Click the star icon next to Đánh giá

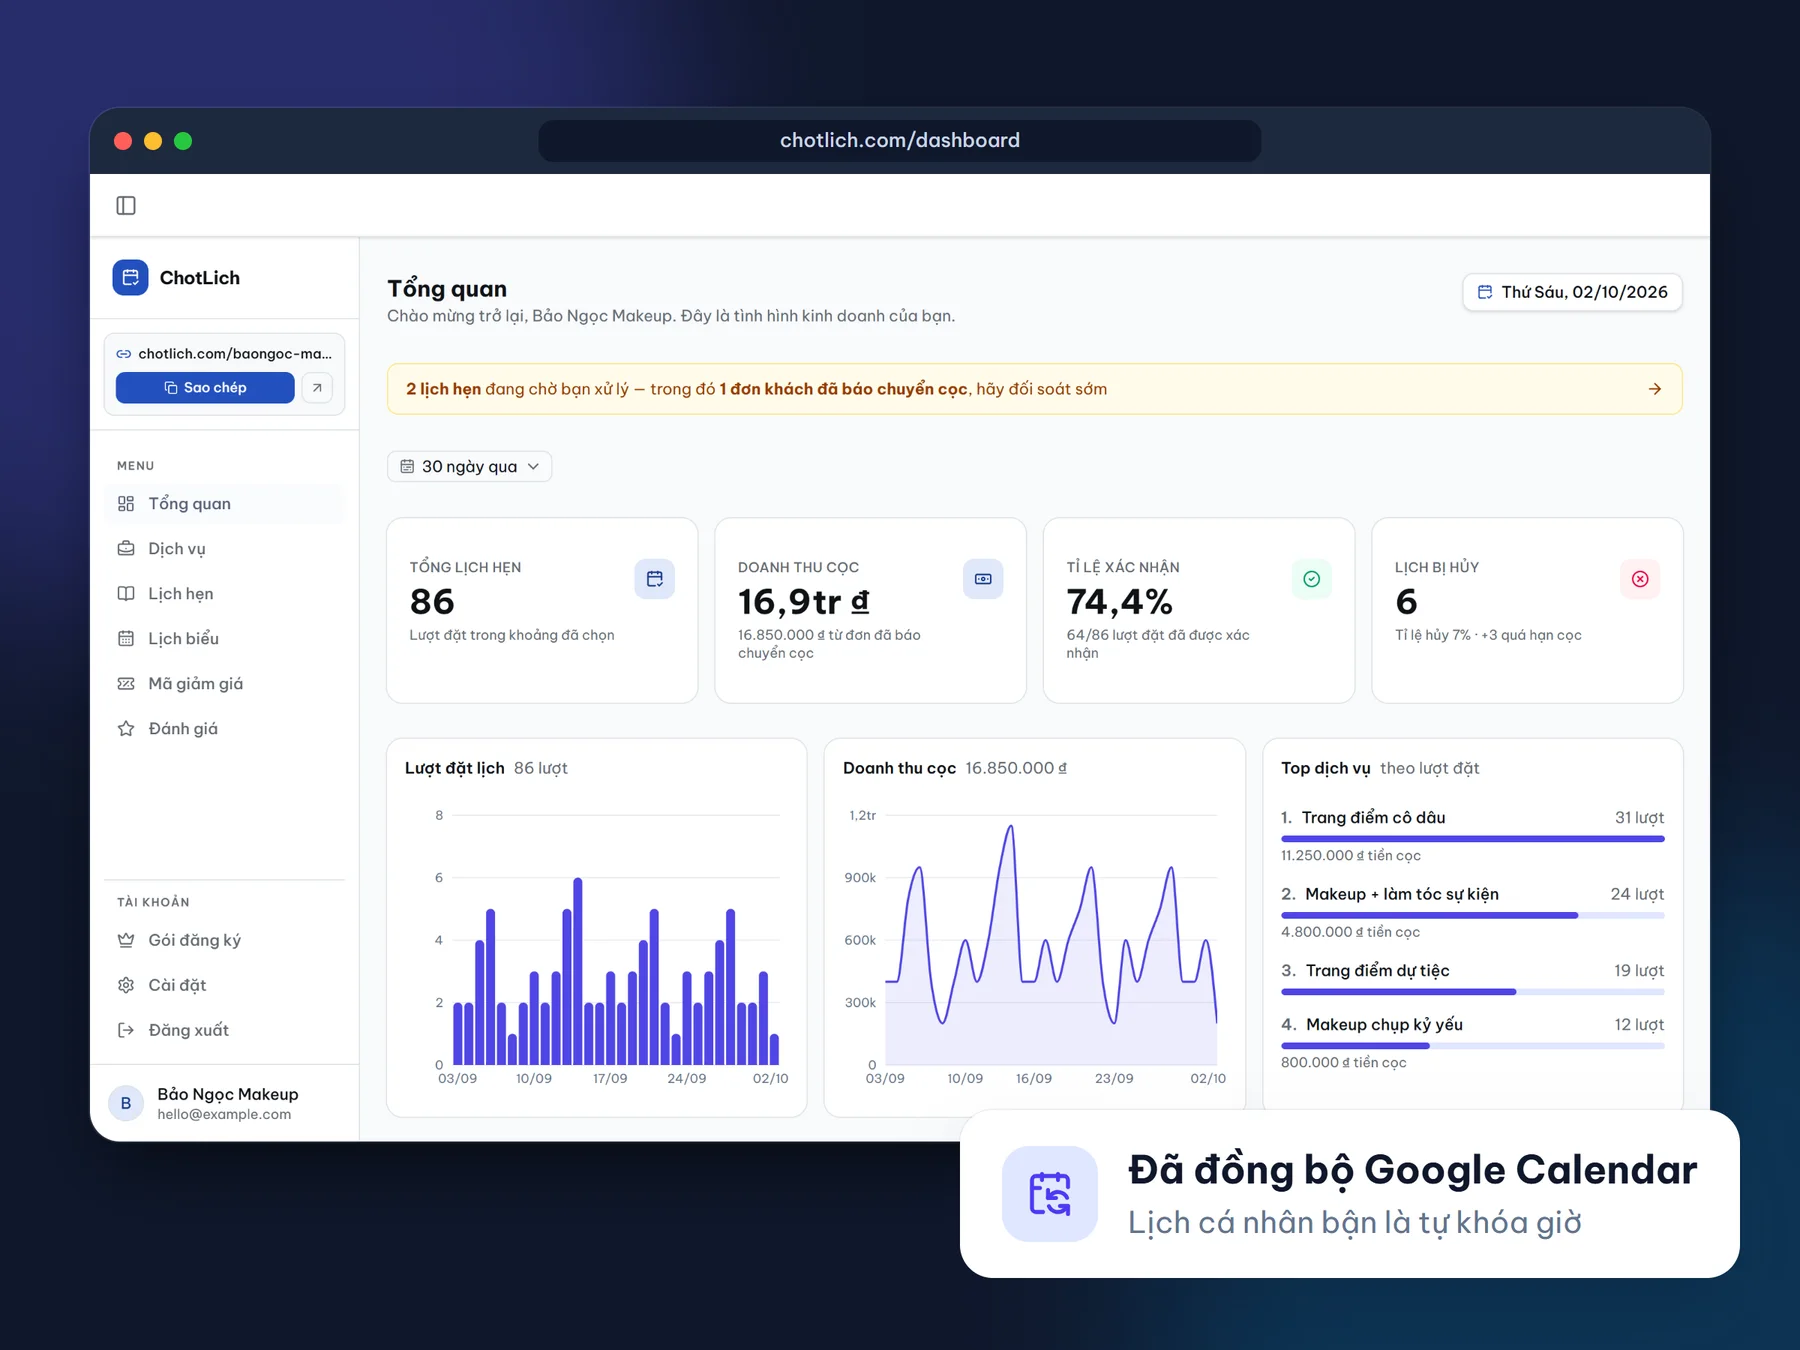(126, 729)
